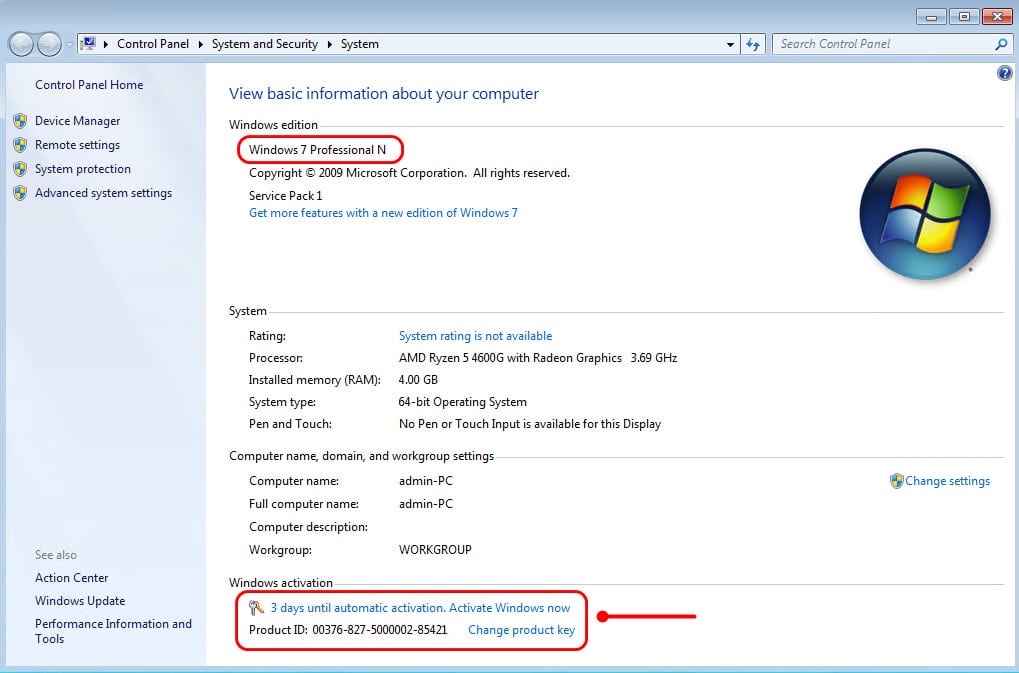The image size is (1019, 673).
Task: Go to Control Panel Home
Action: (x=89, y=84)
